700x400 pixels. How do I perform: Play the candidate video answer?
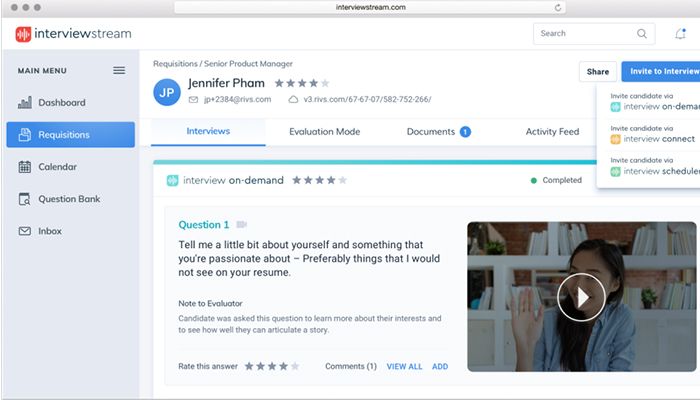pos(581,297)
